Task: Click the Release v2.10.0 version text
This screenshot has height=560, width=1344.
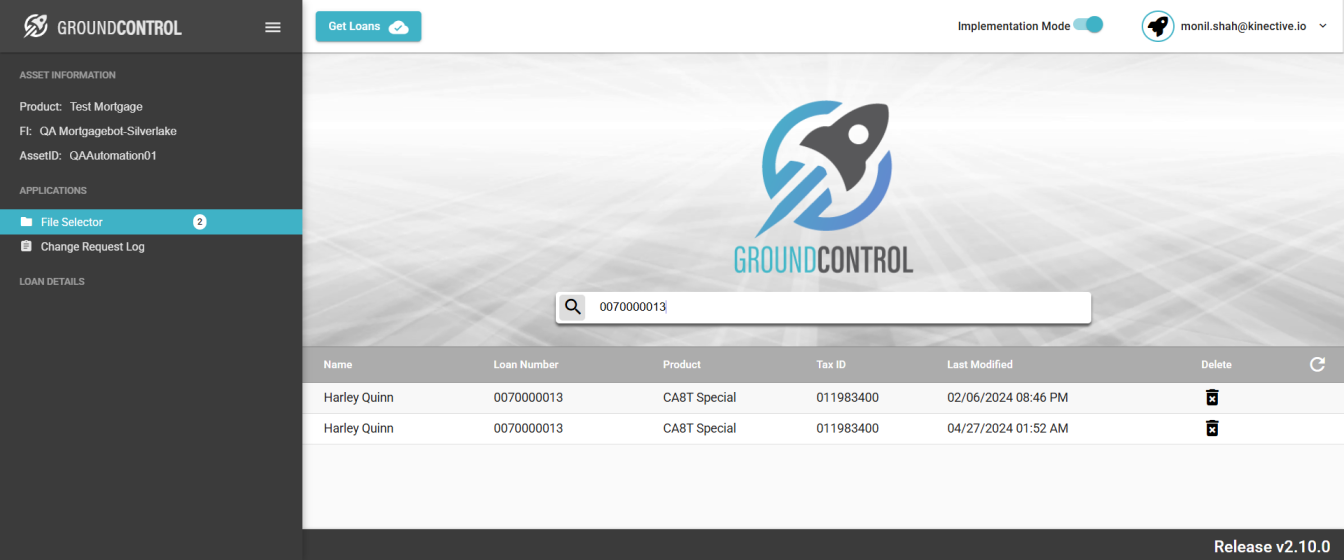Action: pyautogui.click(x=1272, y=546)
